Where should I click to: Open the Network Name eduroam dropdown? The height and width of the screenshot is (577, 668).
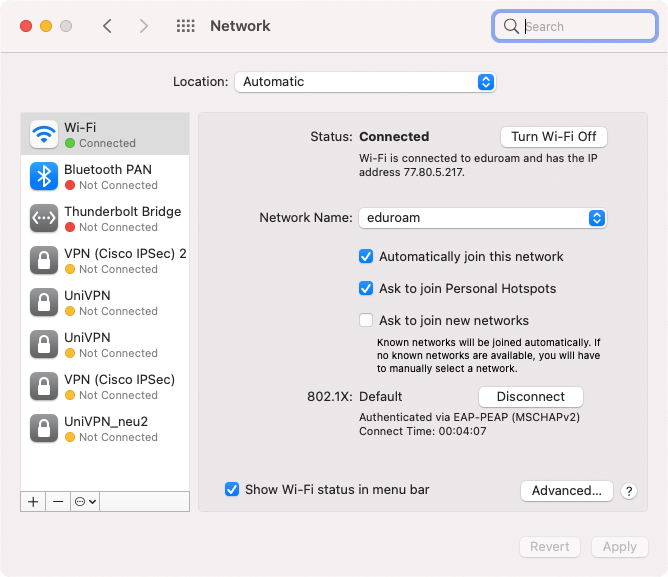[x=483, y=218]
